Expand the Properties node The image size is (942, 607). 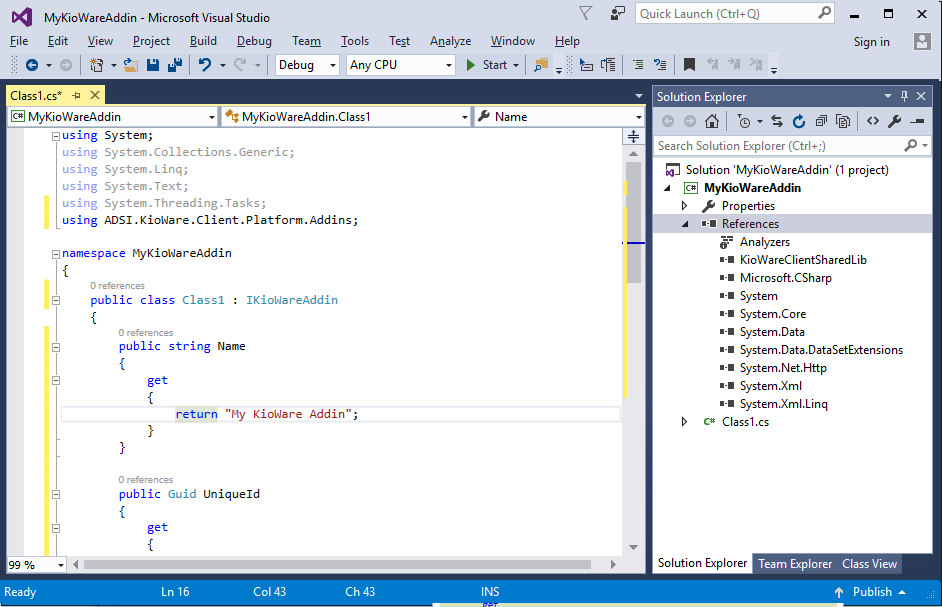tap(684, 206)
